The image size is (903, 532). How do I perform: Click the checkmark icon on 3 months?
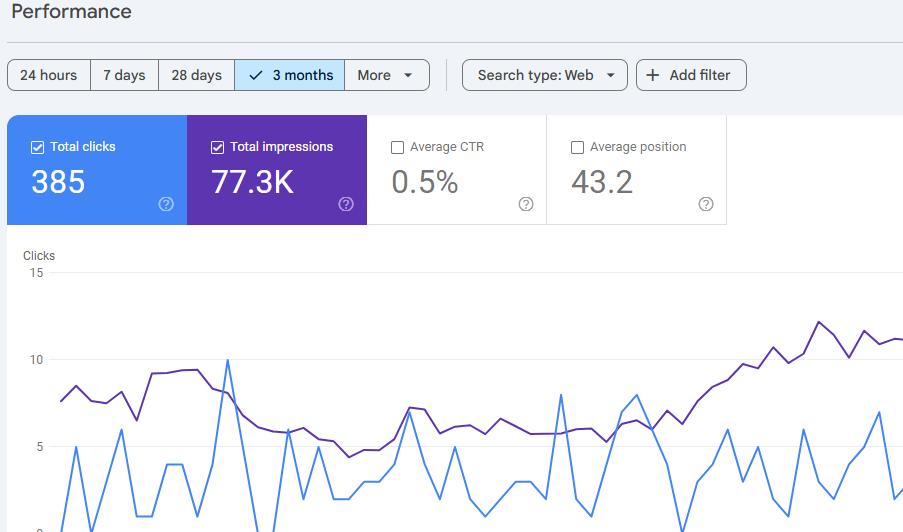tap(256, 75)
